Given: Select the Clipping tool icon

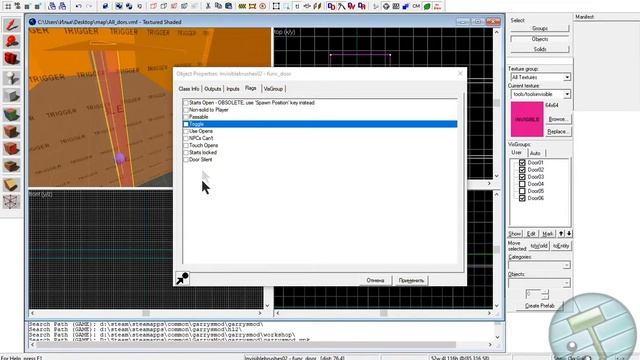Looking at the screenshot, I should coord(11,184).
